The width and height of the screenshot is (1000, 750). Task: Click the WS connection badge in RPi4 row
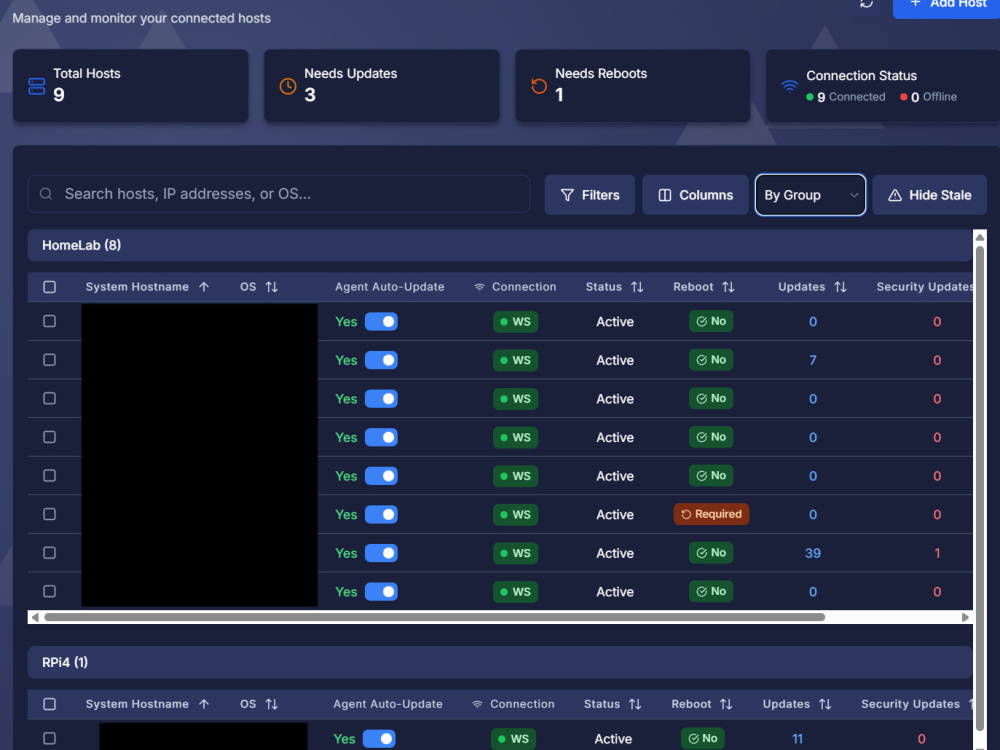pyautogui.click(x=513, y=739)
